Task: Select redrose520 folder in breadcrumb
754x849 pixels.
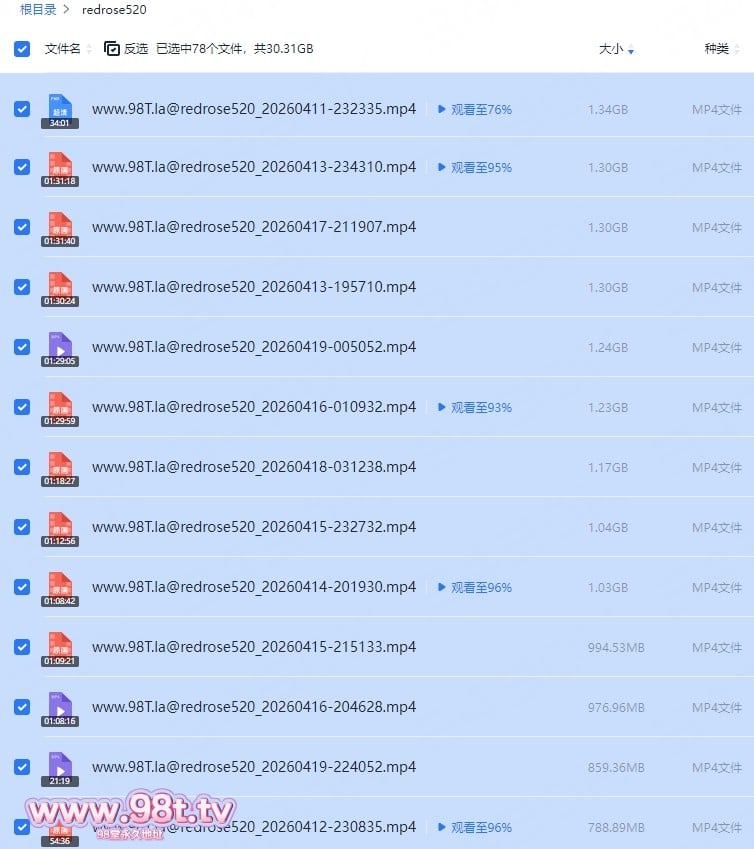Action: [x=114, y=9]
